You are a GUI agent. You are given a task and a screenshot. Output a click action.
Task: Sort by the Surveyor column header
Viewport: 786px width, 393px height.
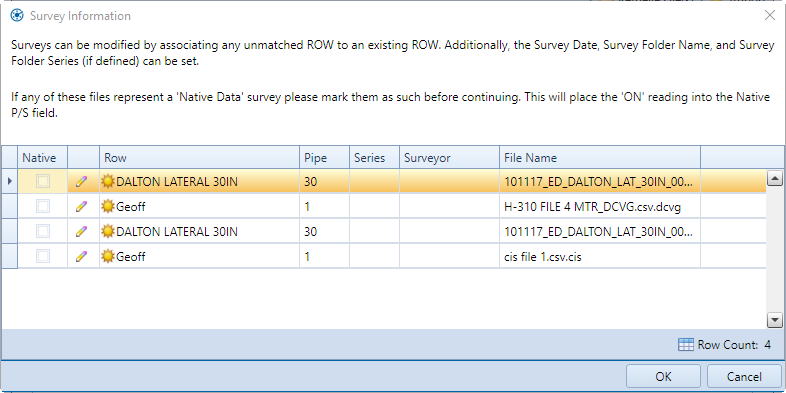click(450, 157)
